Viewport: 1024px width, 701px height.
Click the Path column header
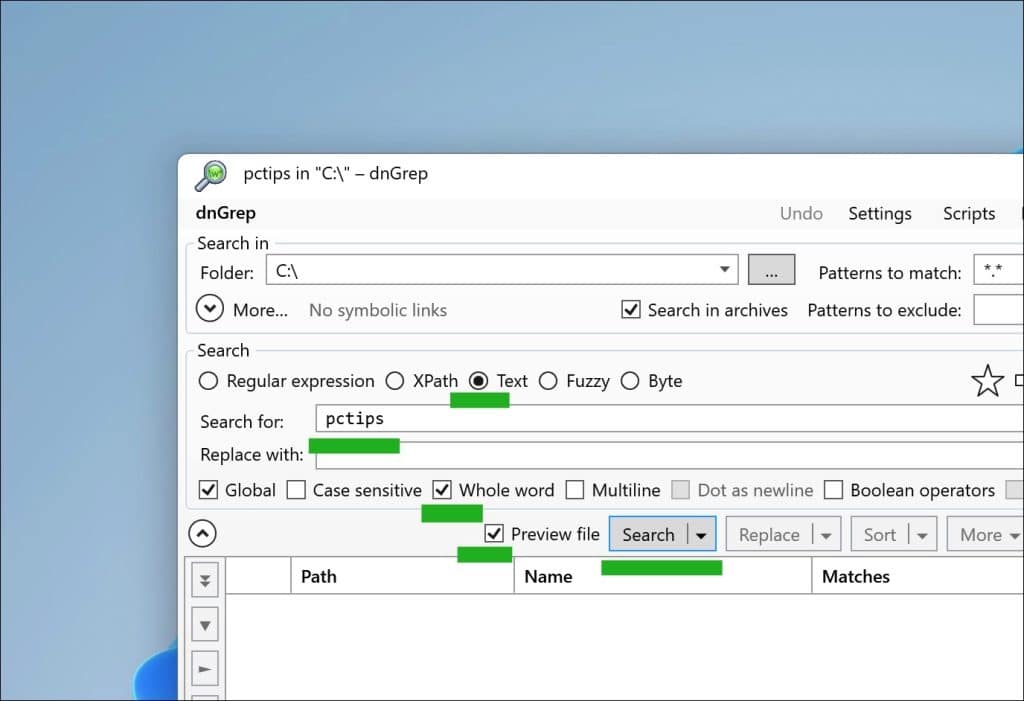[402, 576]
